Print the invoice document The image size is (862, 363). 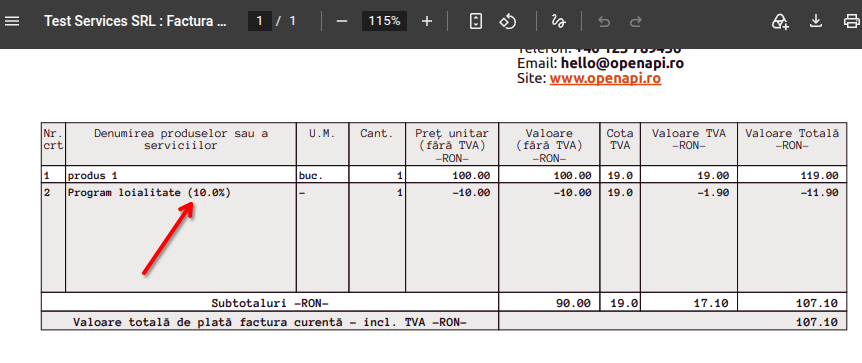coord(851,21)
